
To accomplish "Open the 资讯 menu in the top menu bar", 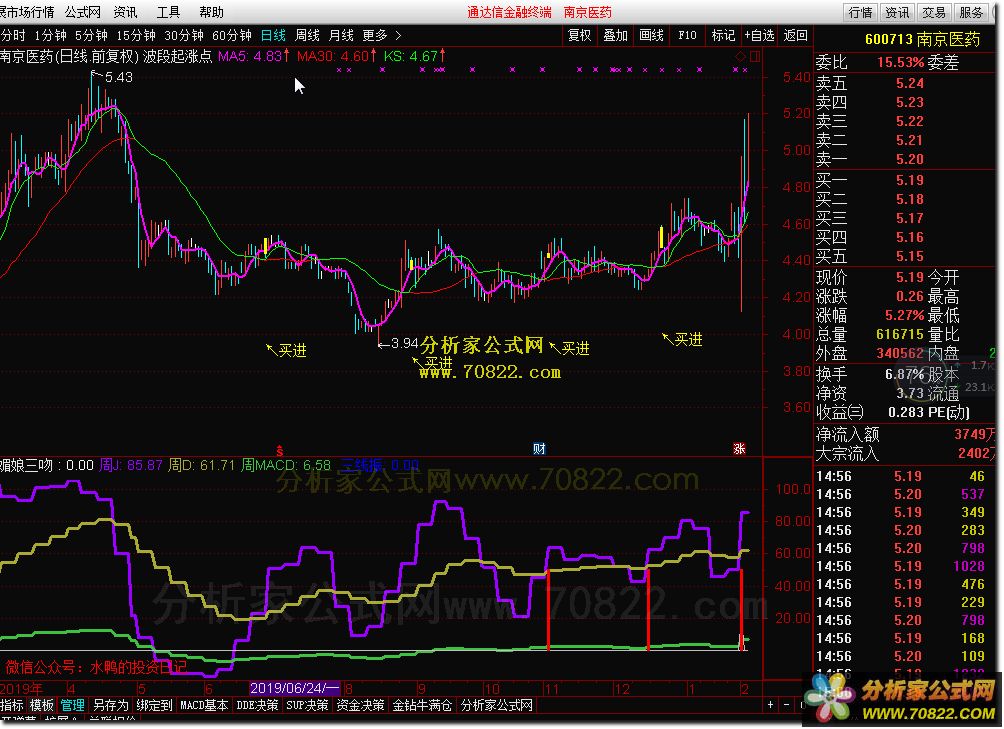I will pyautogui.click(x=126, y=12).
